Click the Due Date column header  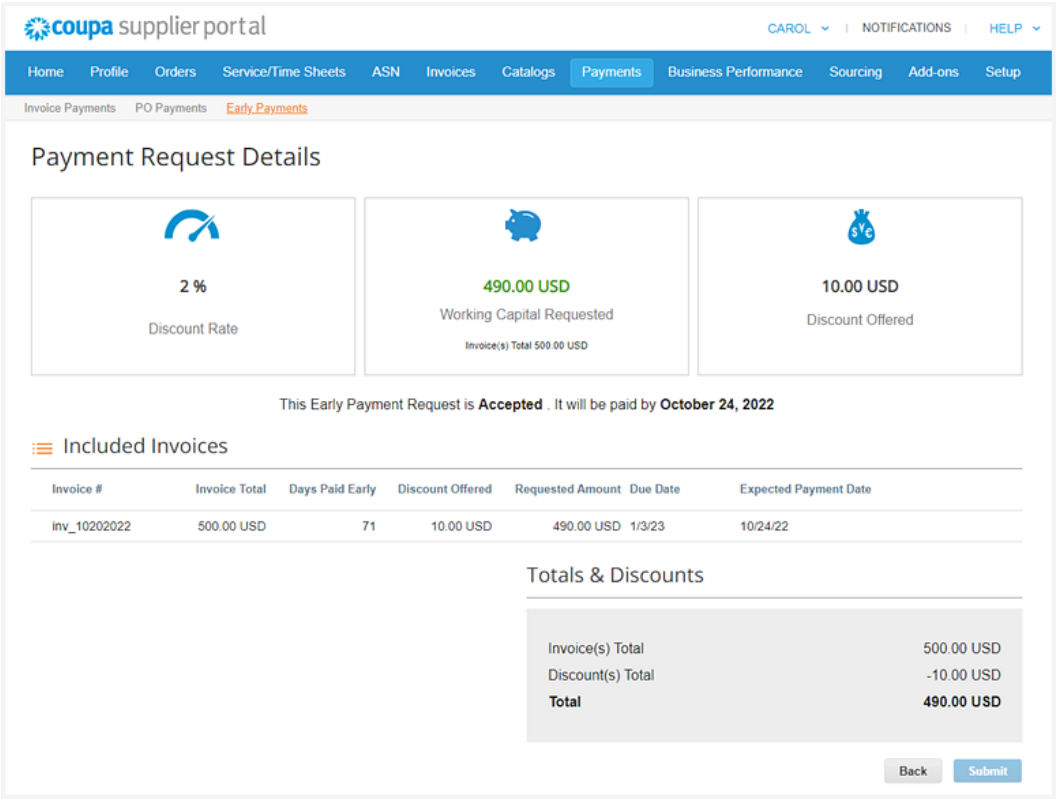click(x=655, y=489)
